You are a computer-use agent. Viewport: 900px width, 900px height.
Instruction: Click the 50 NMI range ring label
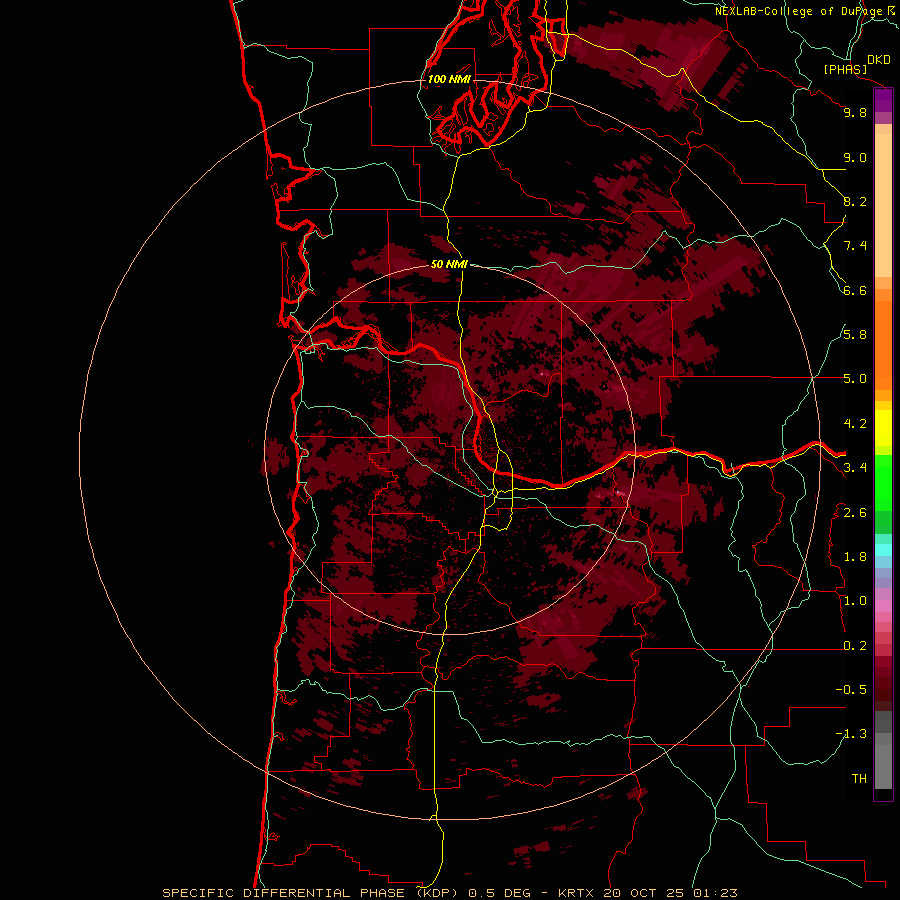tap(449, 264)
